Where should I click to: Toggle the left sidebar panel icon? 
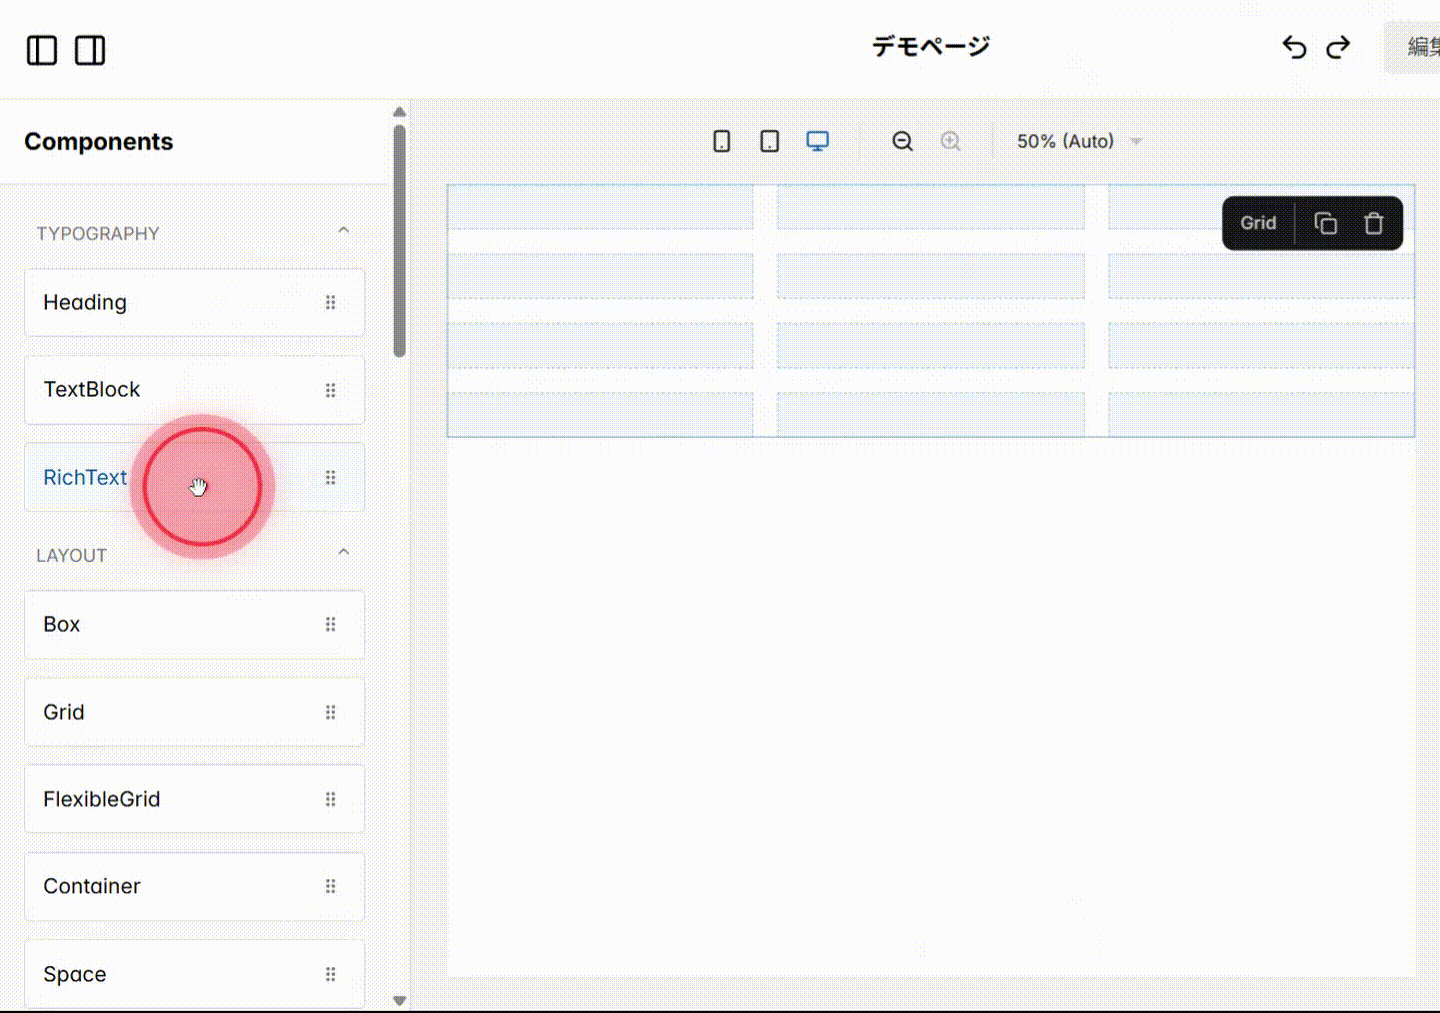41,50
